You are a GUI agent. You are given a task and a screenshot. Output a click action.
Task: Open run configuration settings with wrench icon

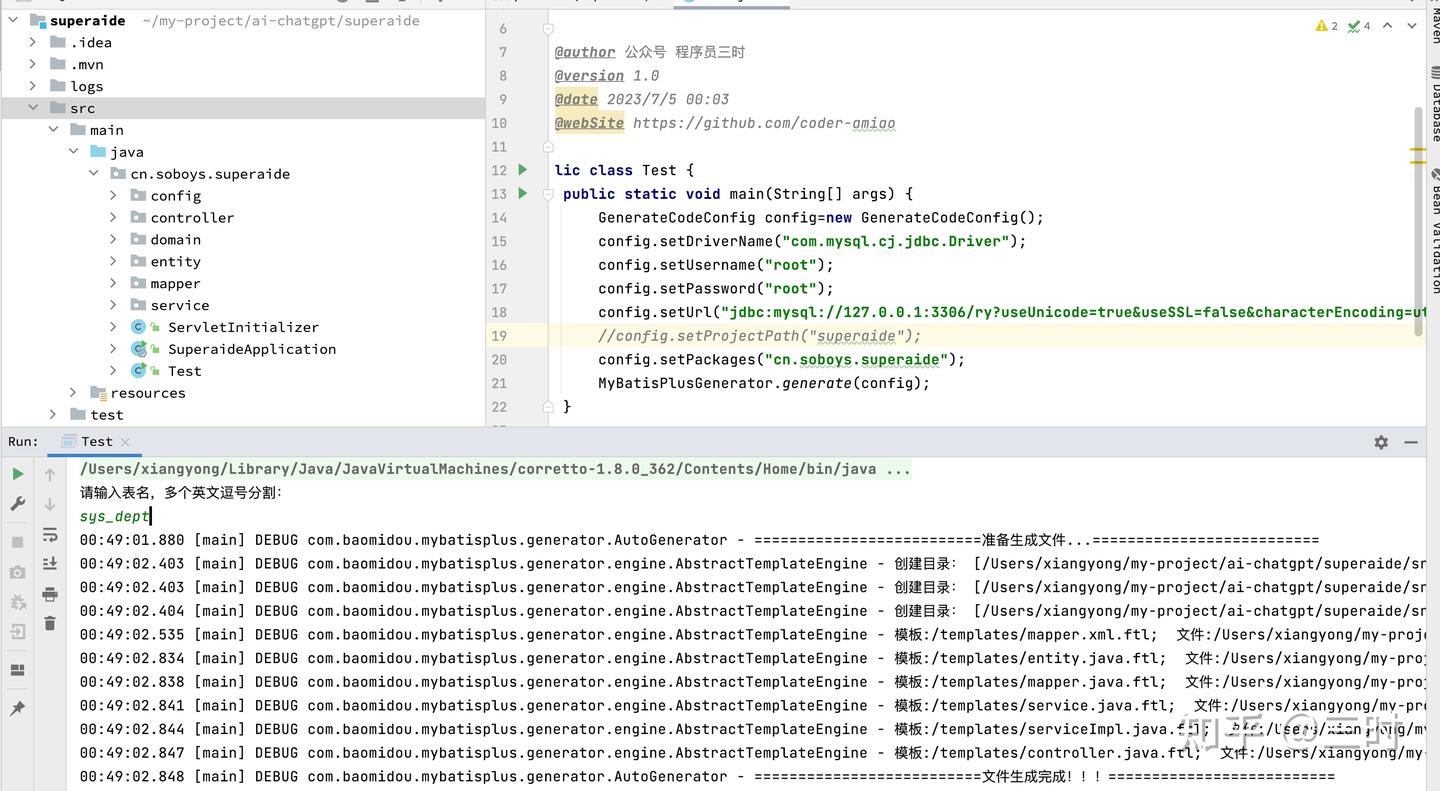coord(17,501)
